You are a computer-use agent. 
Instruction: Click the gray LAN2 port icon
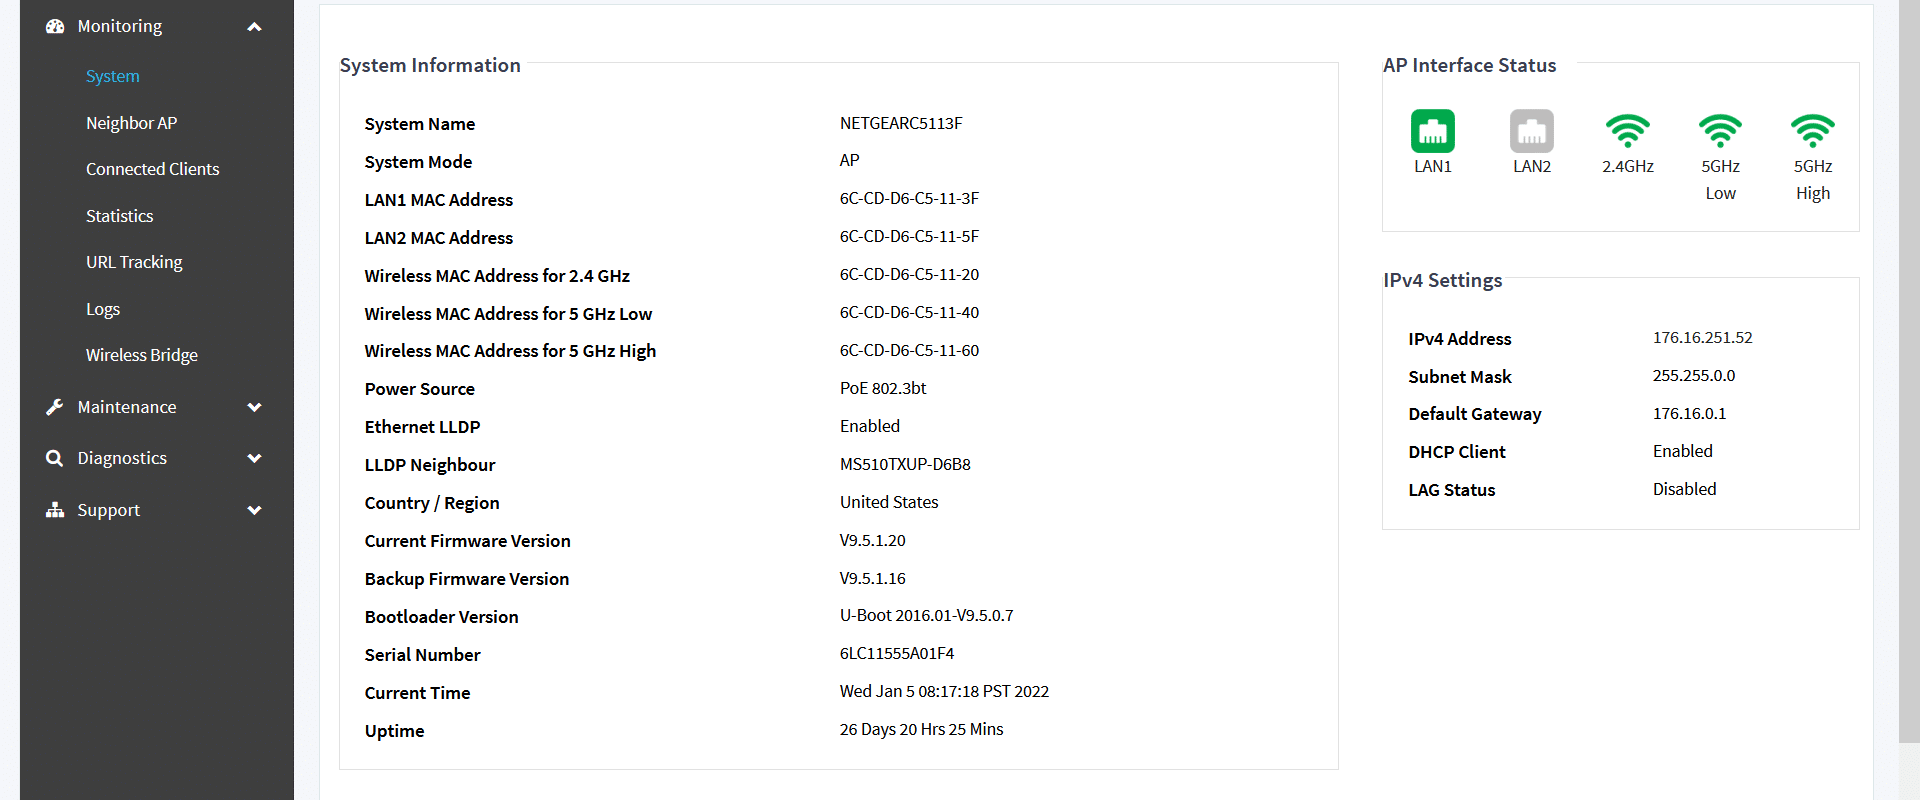1531,131
